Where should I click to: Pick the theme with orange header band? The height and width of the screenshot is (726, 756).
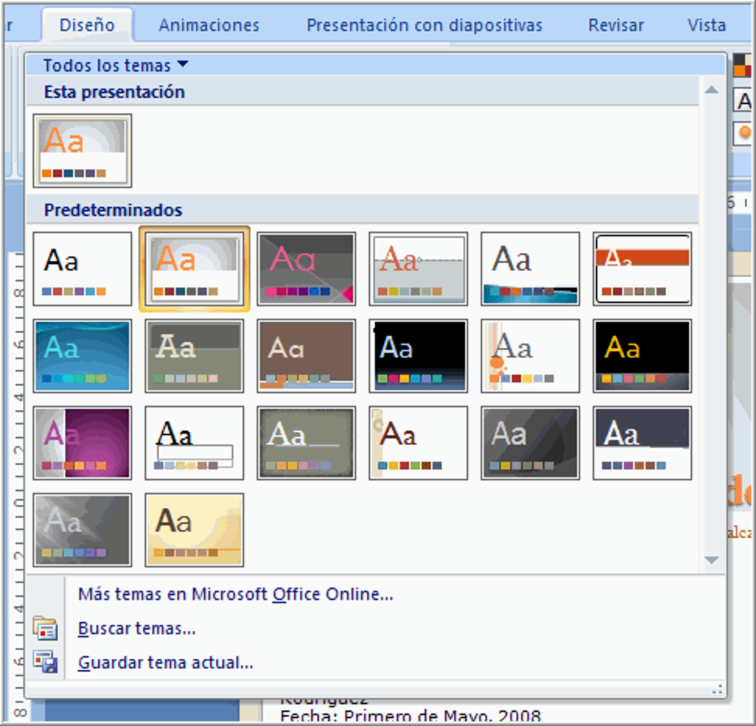pyautogui.click(x=642, y=269)
